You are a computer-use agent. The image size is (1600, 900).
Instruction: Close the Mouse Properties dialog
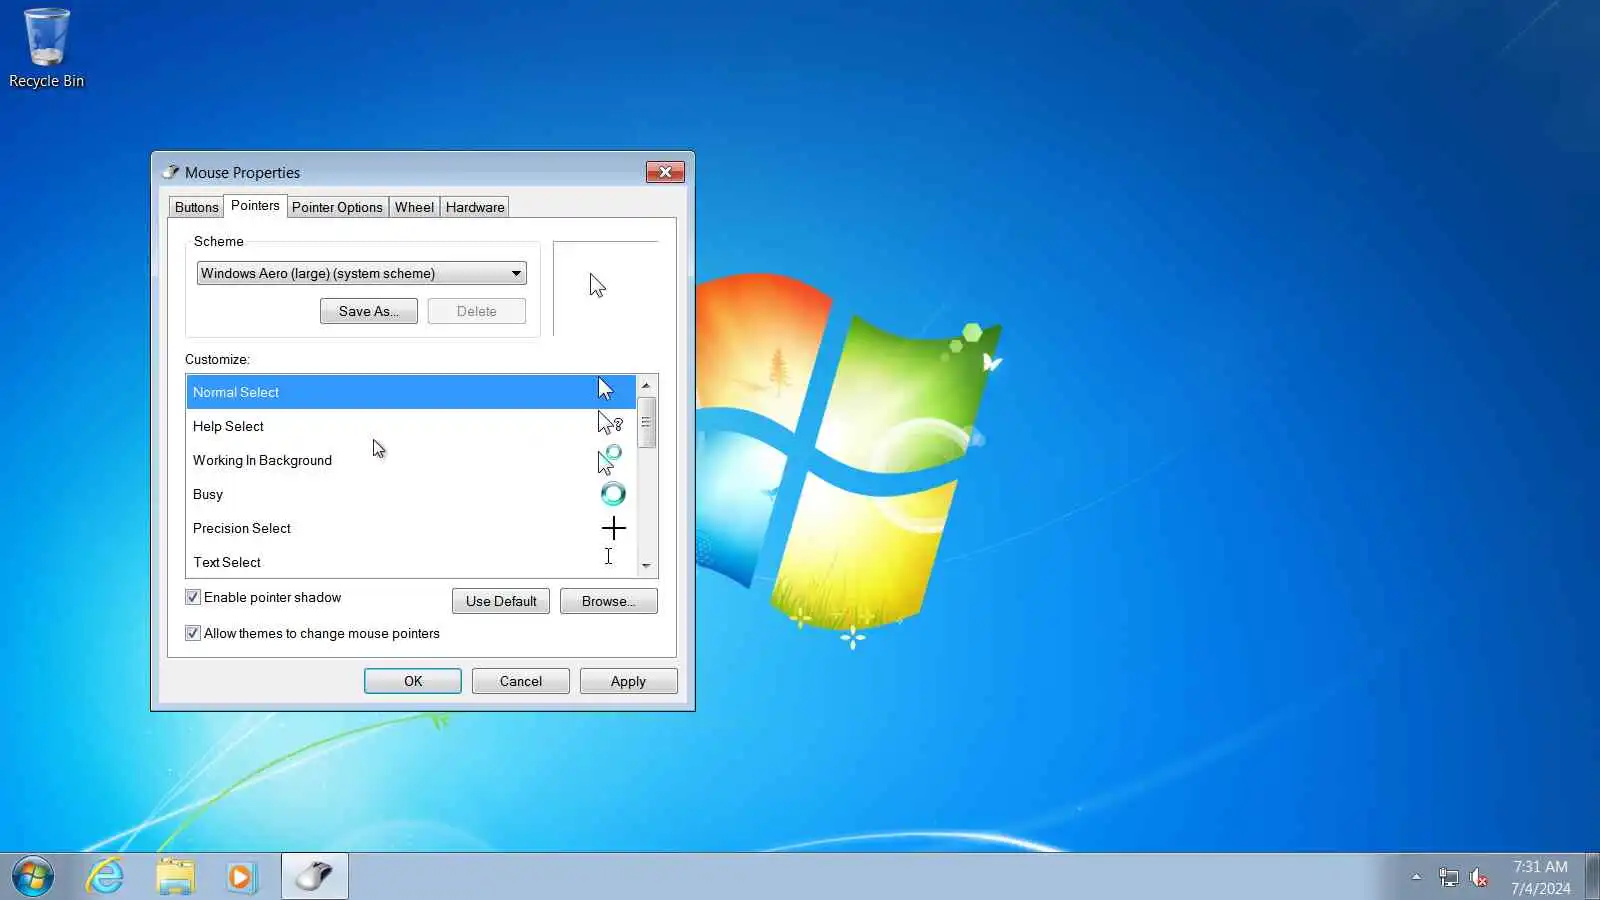click(665, 172)
